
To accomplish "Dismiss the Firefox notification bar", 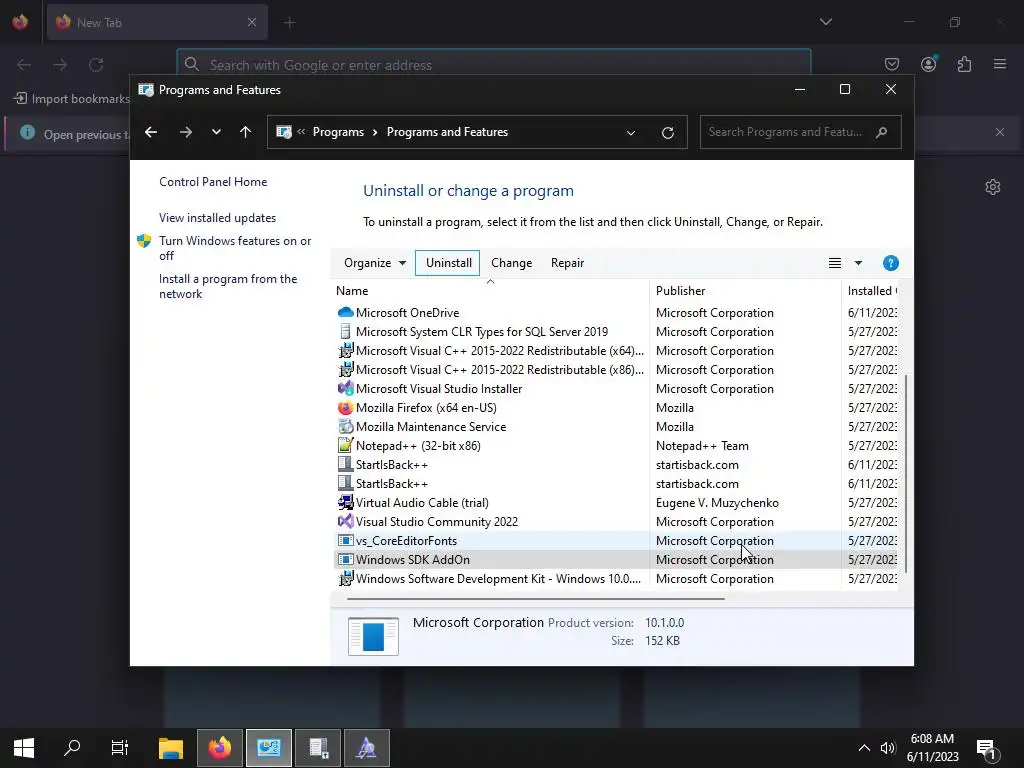I will [1000, 133].
